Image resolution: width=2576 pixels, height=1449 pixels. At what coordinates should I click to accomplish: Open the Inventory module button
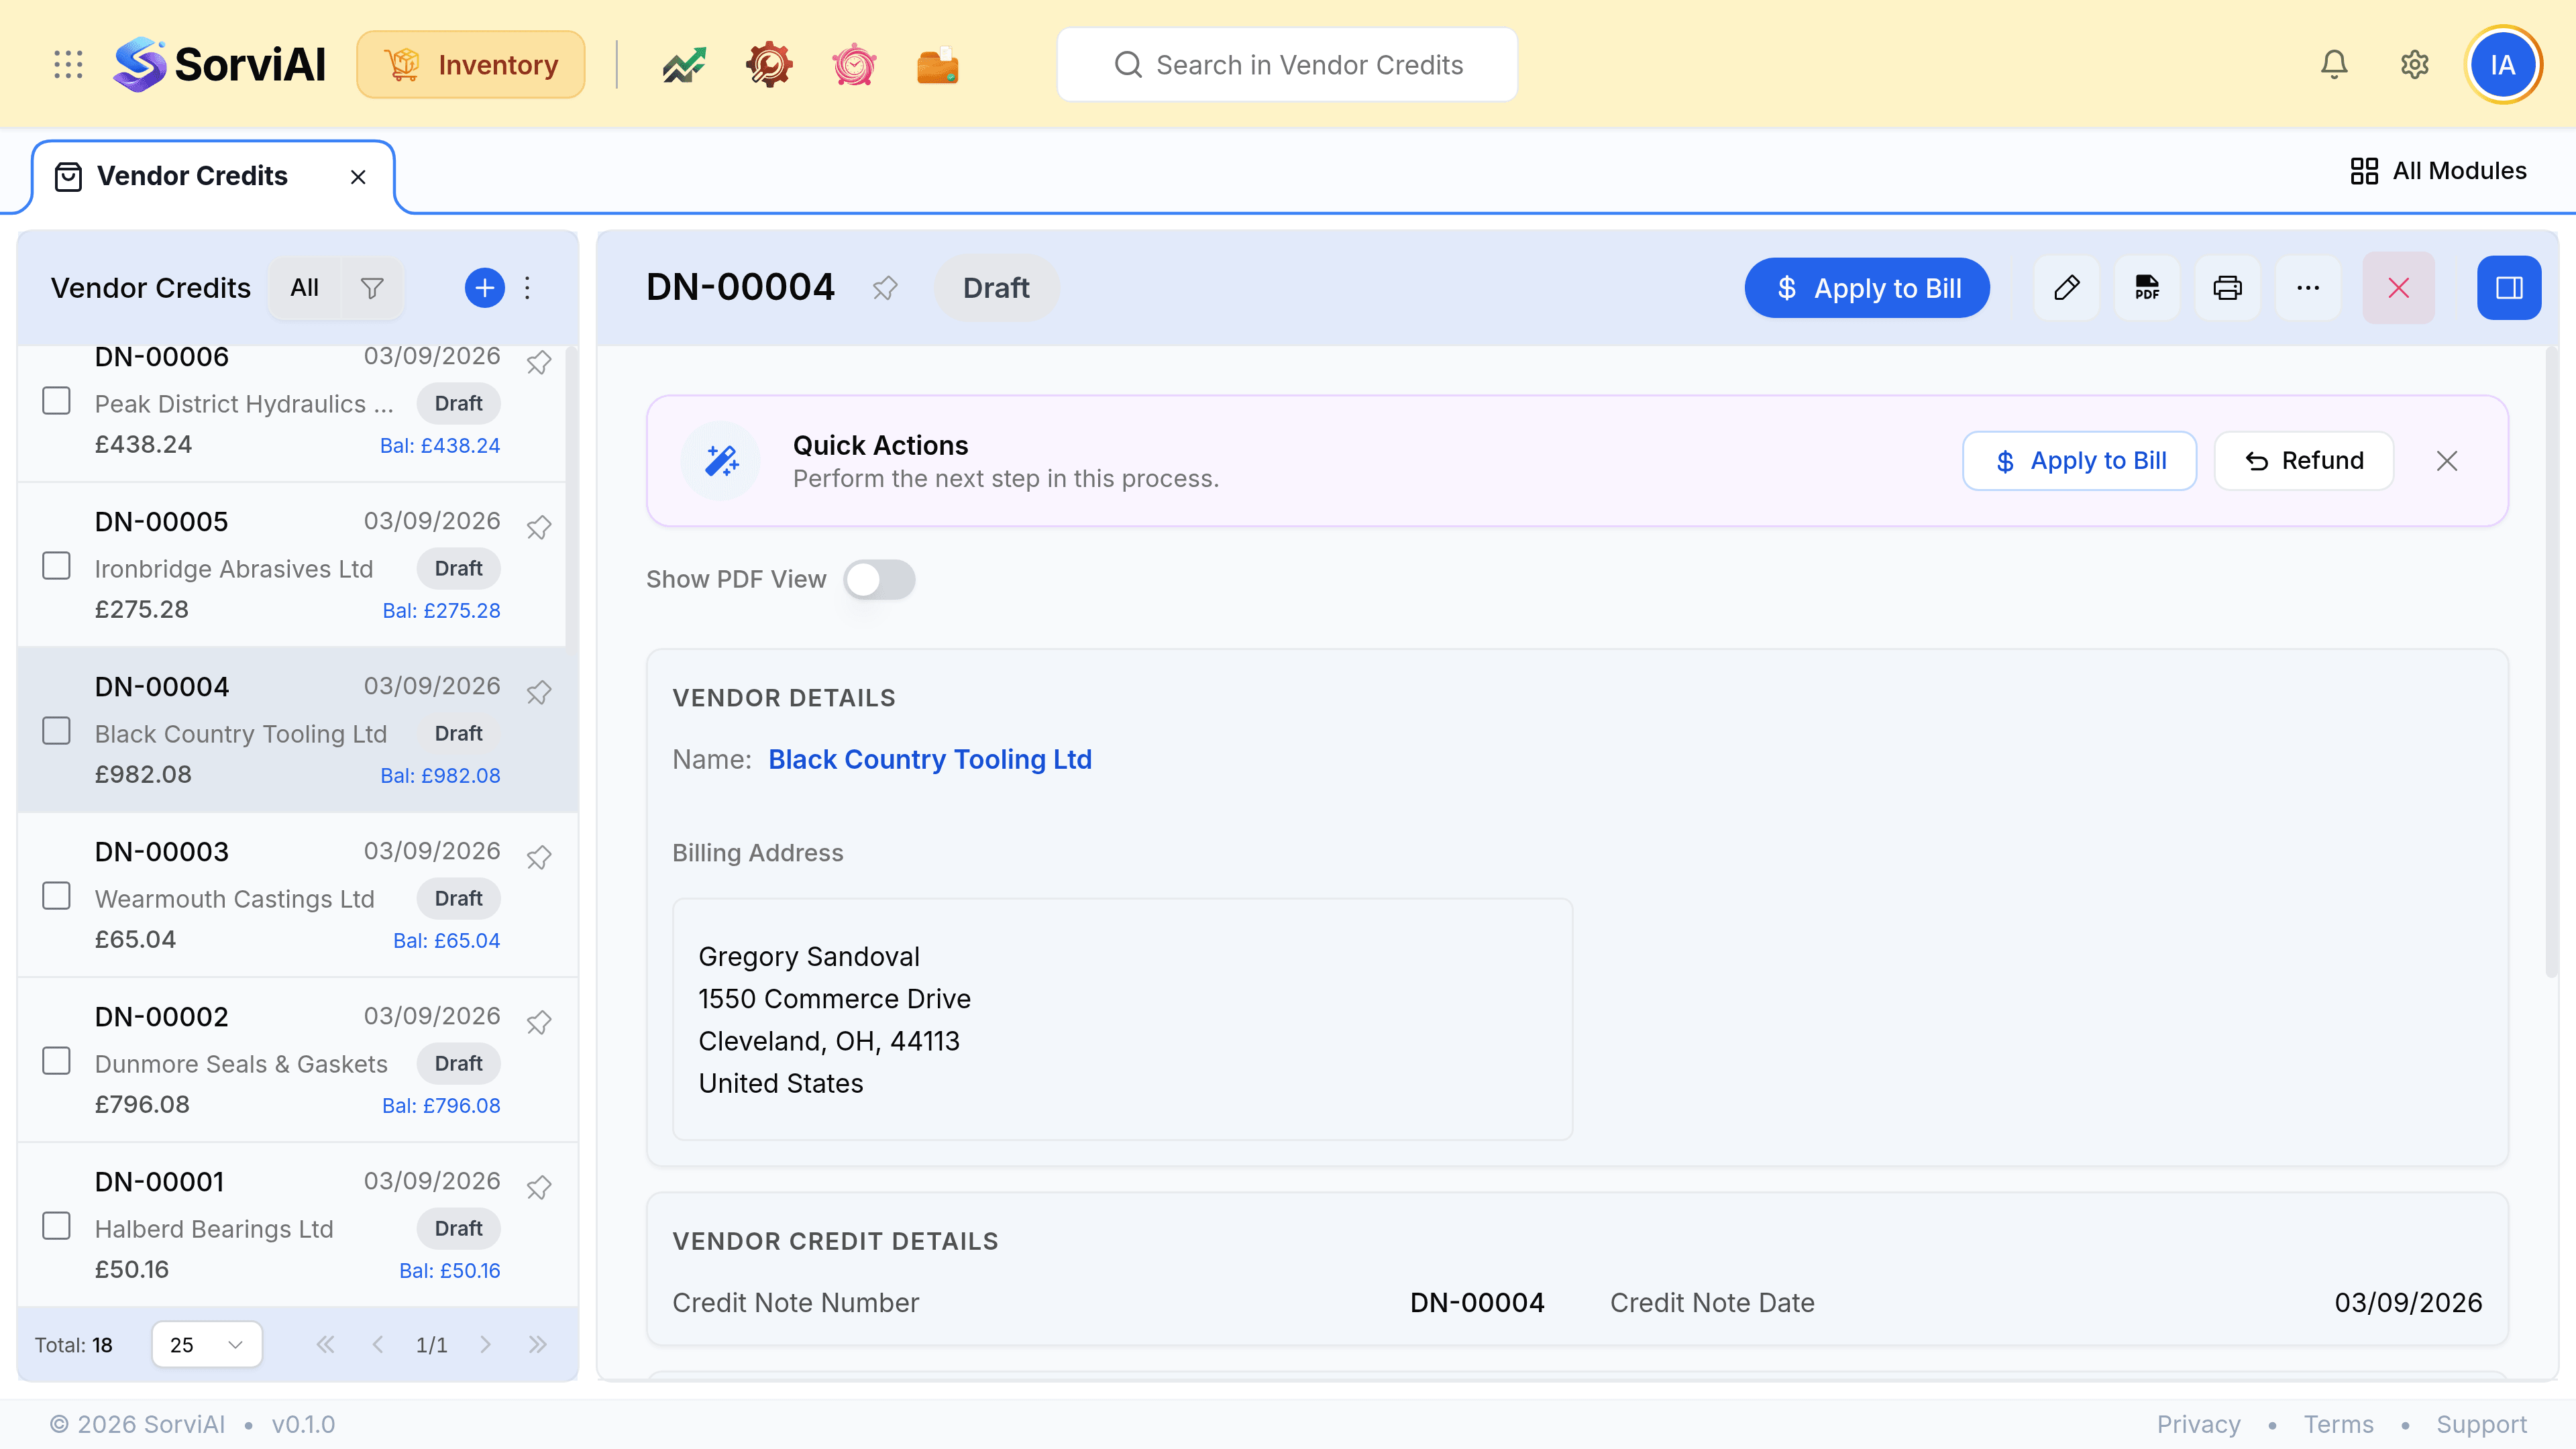471,65
